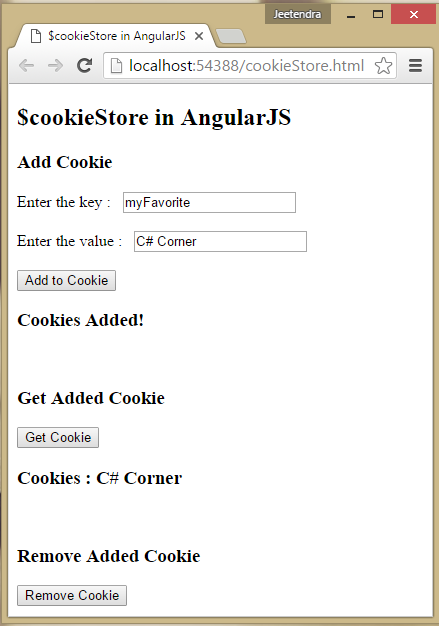This screenshot has width=439, height=626.
Task: Close the browser window with the red X
Action: [413, 14]
